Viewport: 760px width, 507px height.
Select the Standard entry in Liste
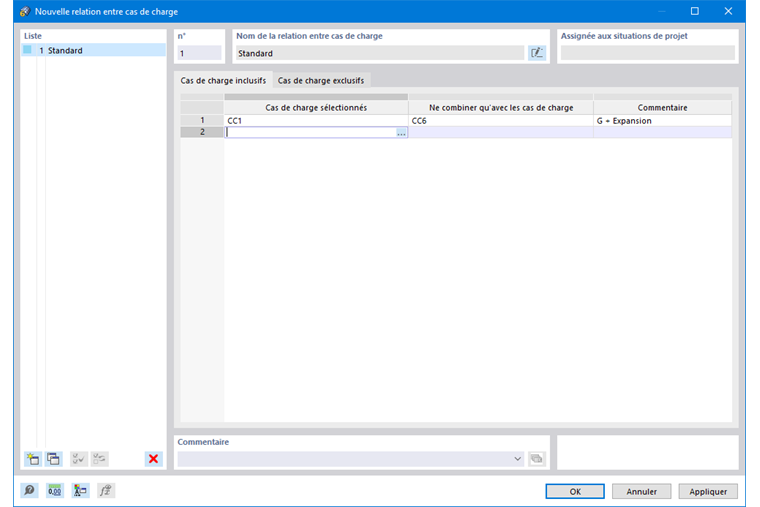94,50
